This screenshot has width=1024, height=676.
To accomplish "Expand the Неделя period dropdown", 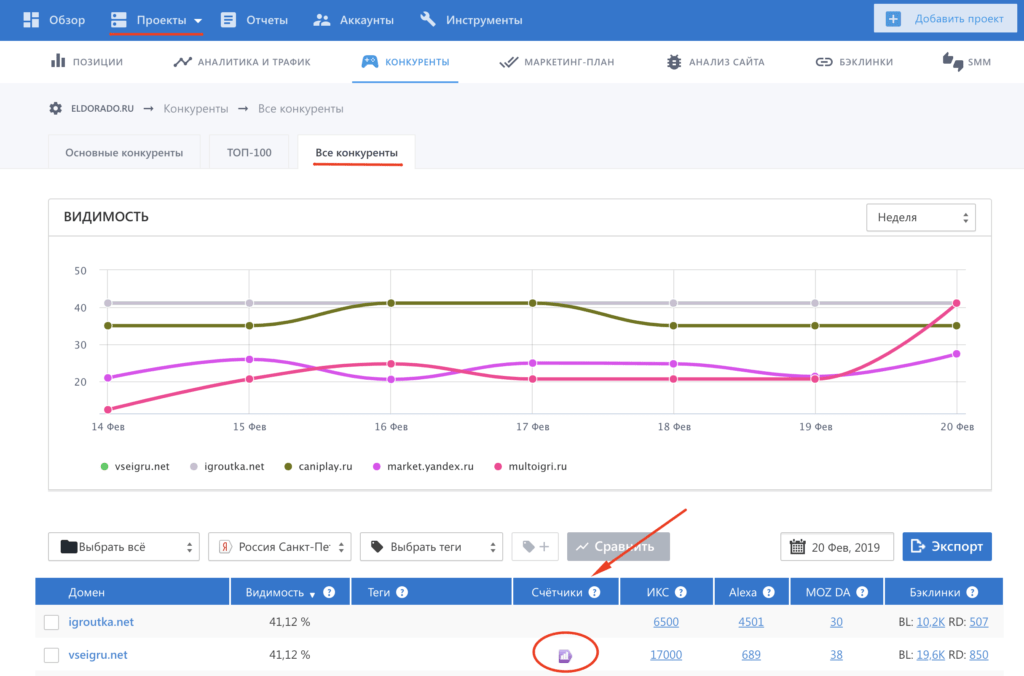I will click(x=920, y=217).
